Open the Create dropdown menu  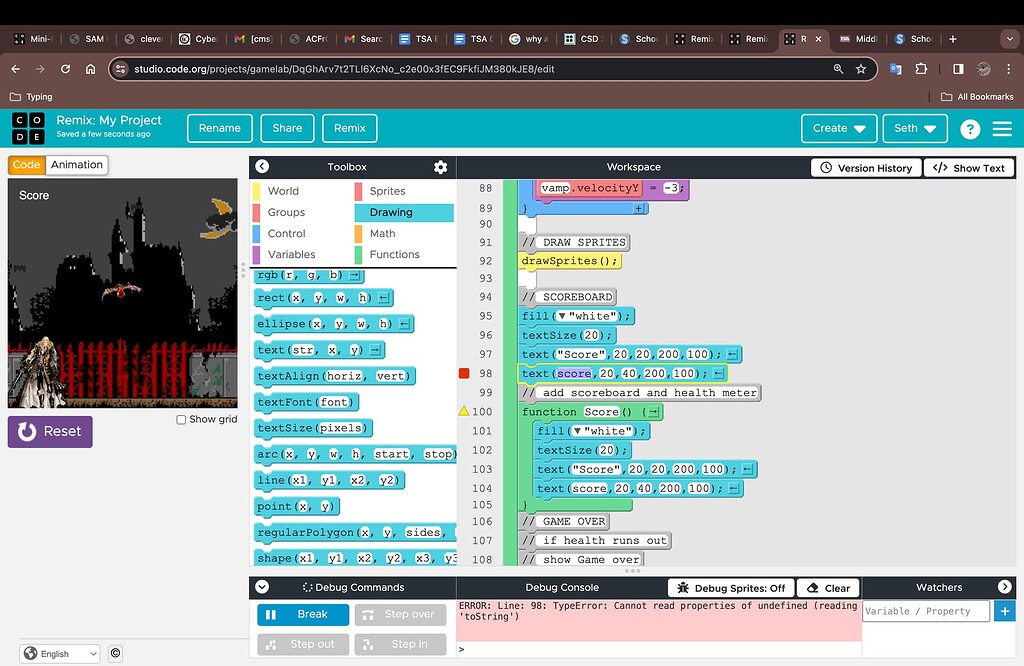[x=838, y=128]
